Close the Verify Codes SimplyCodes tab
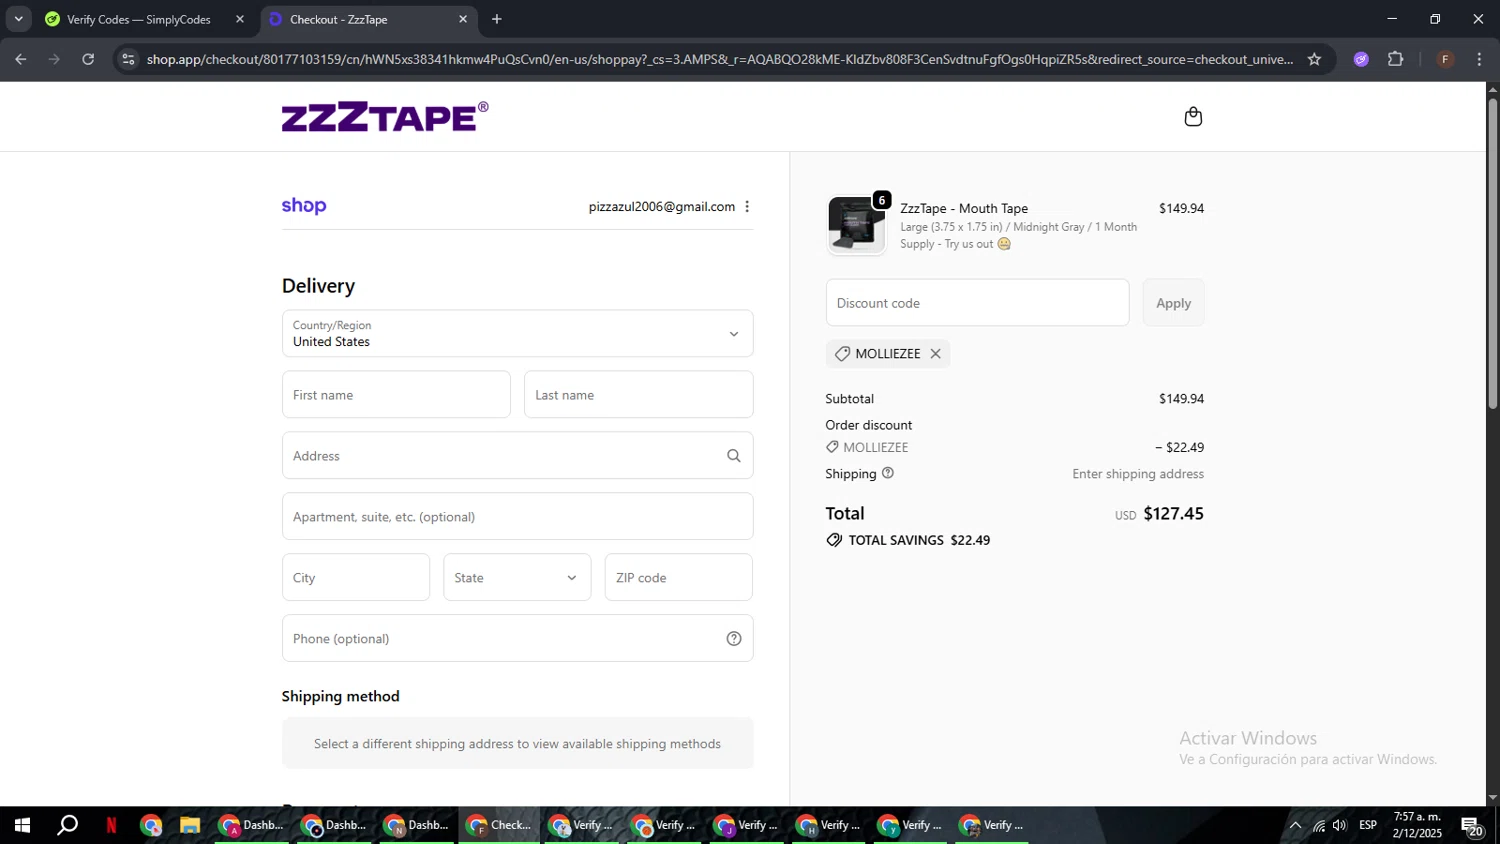1500x844 pixels. 239,19
